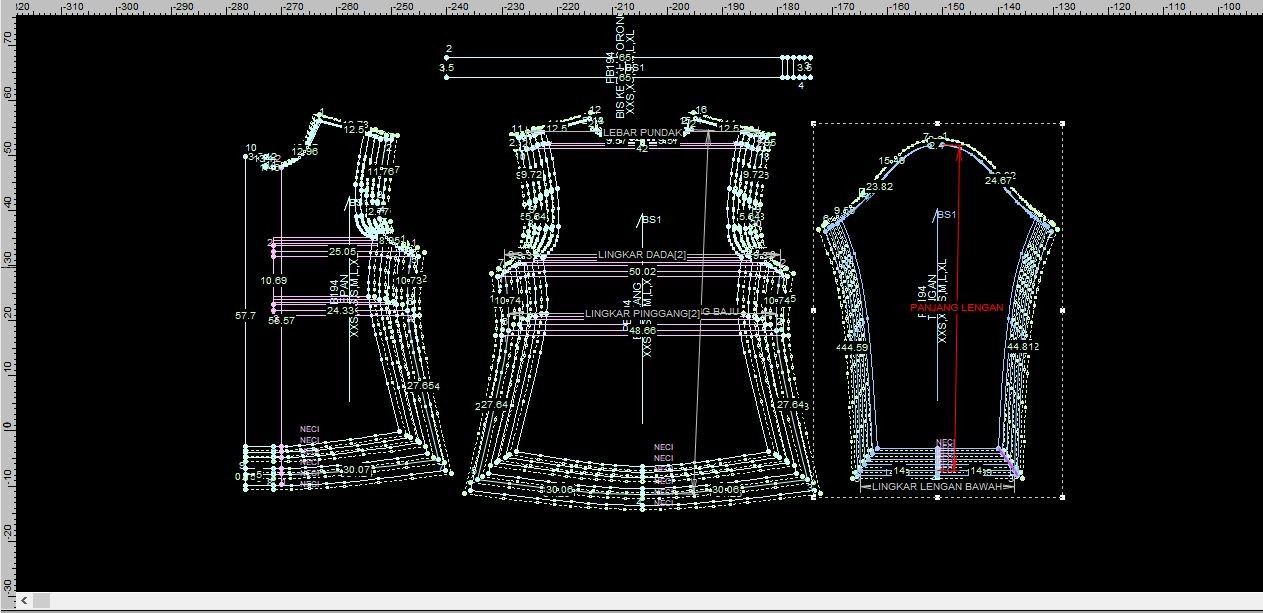Image resolution: width=1263 pixels, height=613 pixels.
Task: Grab the sleeve selection box top-left handle
Action: click(x=814, y=125)
